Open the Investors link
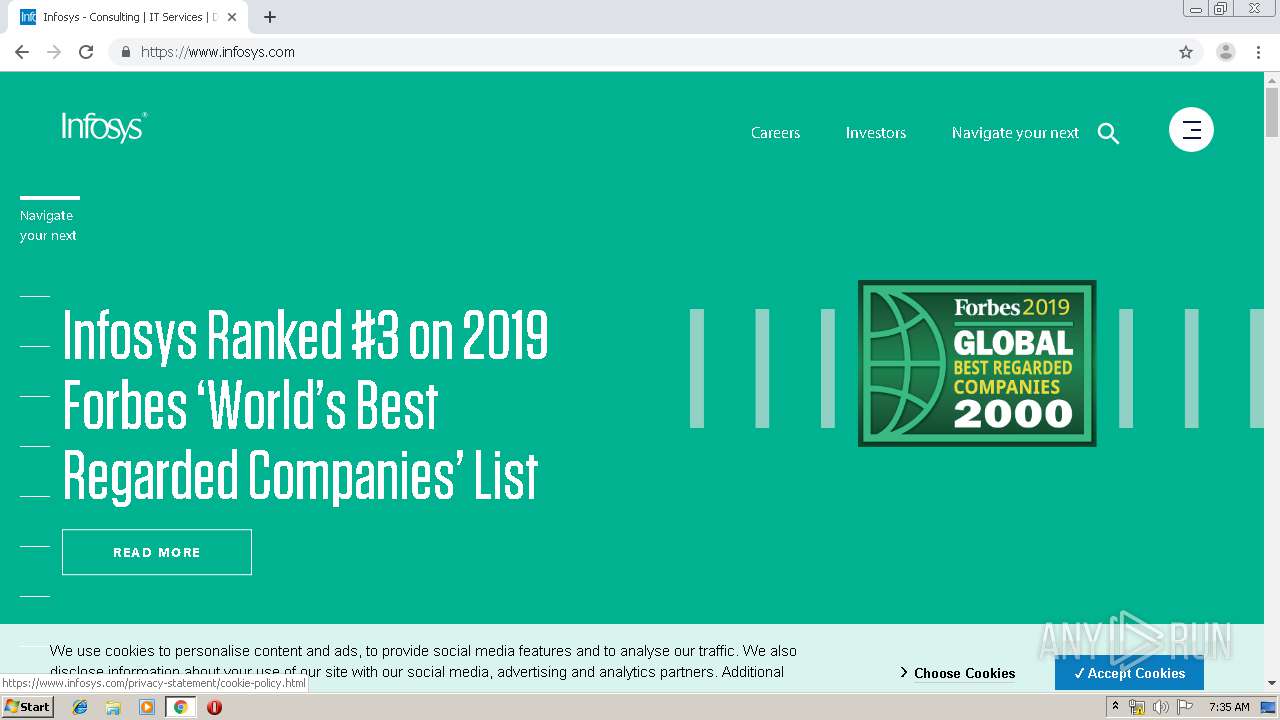1280x720 pixels. [x=876, y=132]
